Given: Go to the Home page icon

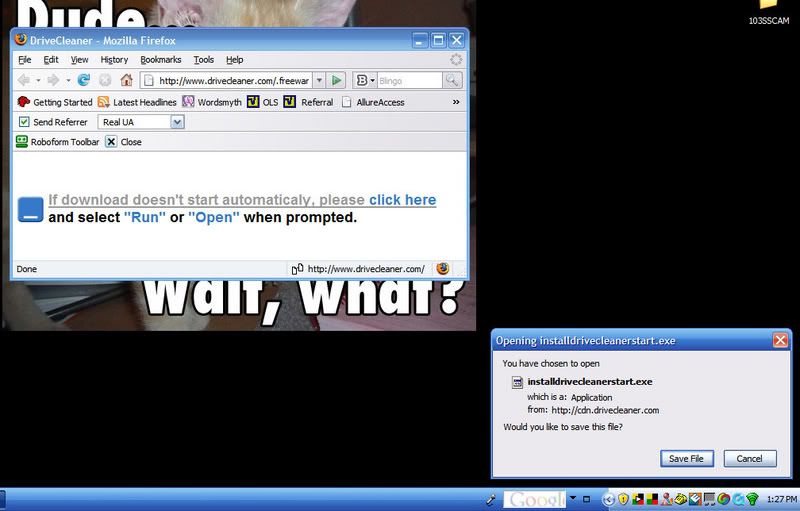Looking at the screenshot, I should click(x=126, y=80).
